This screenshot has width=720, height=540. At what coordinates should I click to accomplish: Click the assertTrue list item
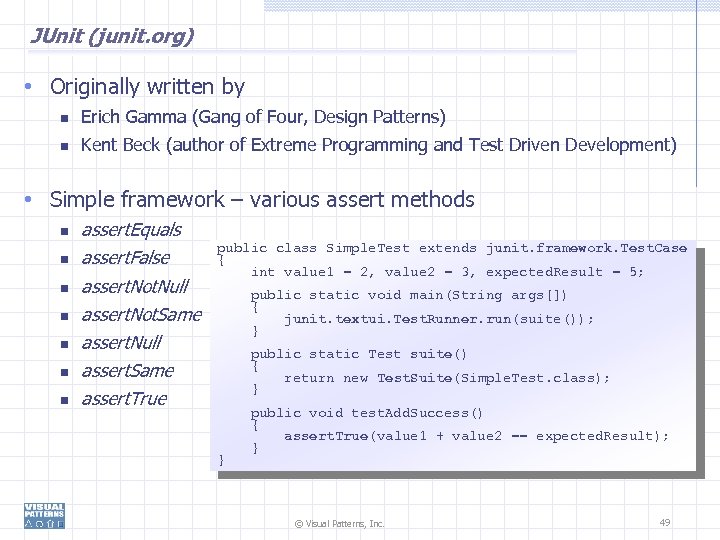pyautogui.click(x=124, y=399)
